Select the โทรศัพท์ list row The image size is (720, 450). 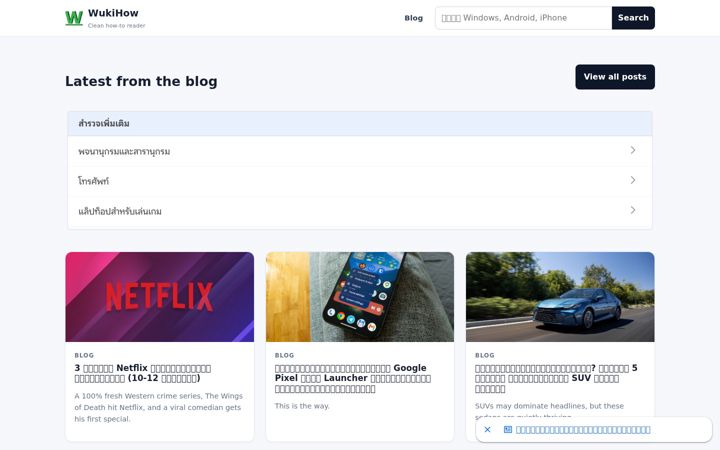tap(360, 181)
